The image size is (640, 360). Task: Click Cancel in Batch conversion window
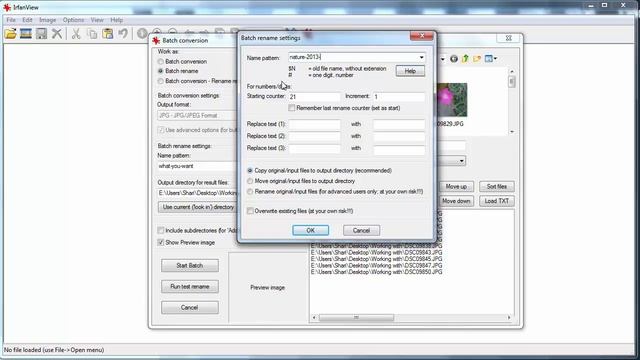[189, 308]
